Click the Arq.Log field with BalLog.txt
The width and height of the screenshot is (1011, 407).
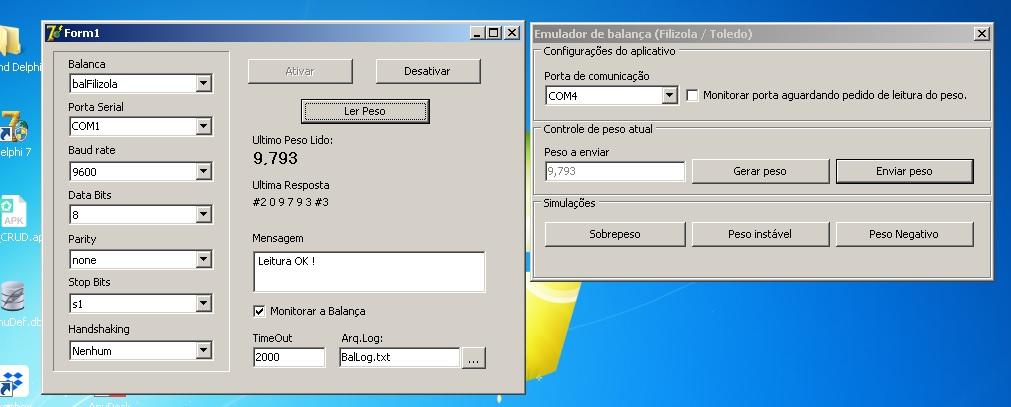[x=399, y=357]
